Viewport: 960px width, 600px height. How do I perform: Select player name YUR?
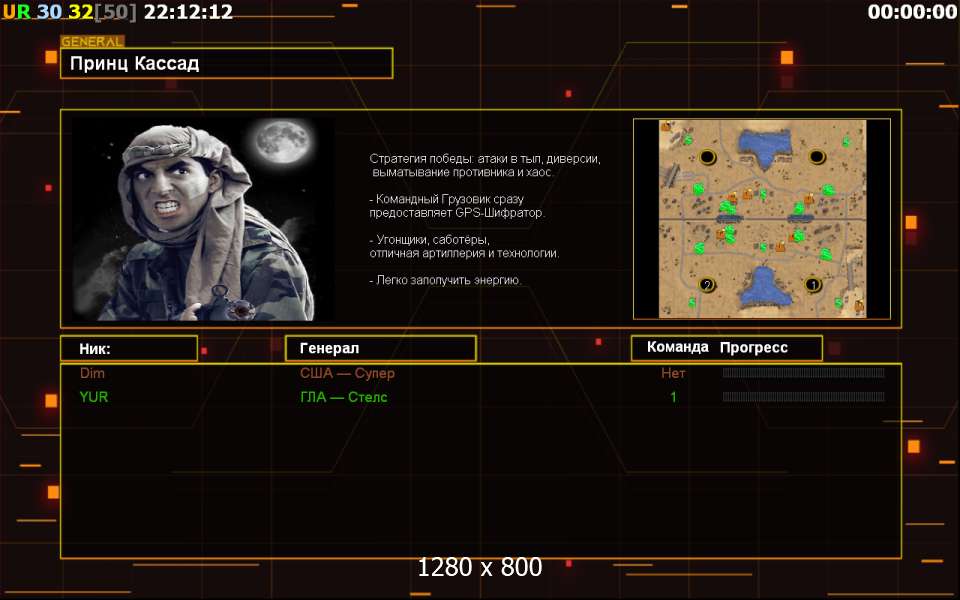[x=94, y=397]
